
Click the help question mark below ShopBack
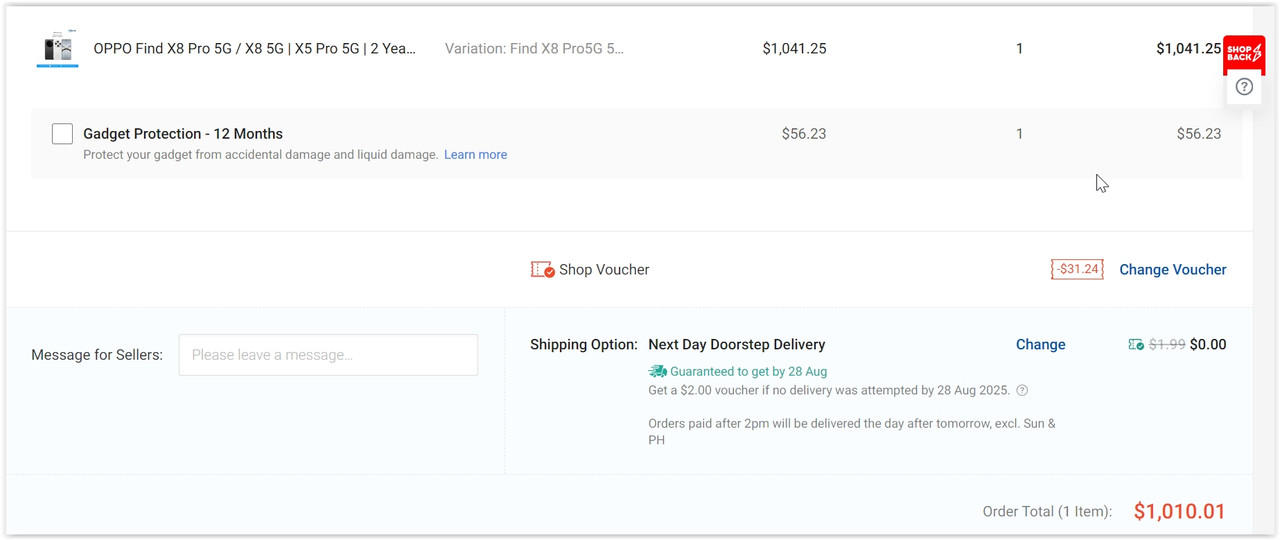coord(1244,87)
